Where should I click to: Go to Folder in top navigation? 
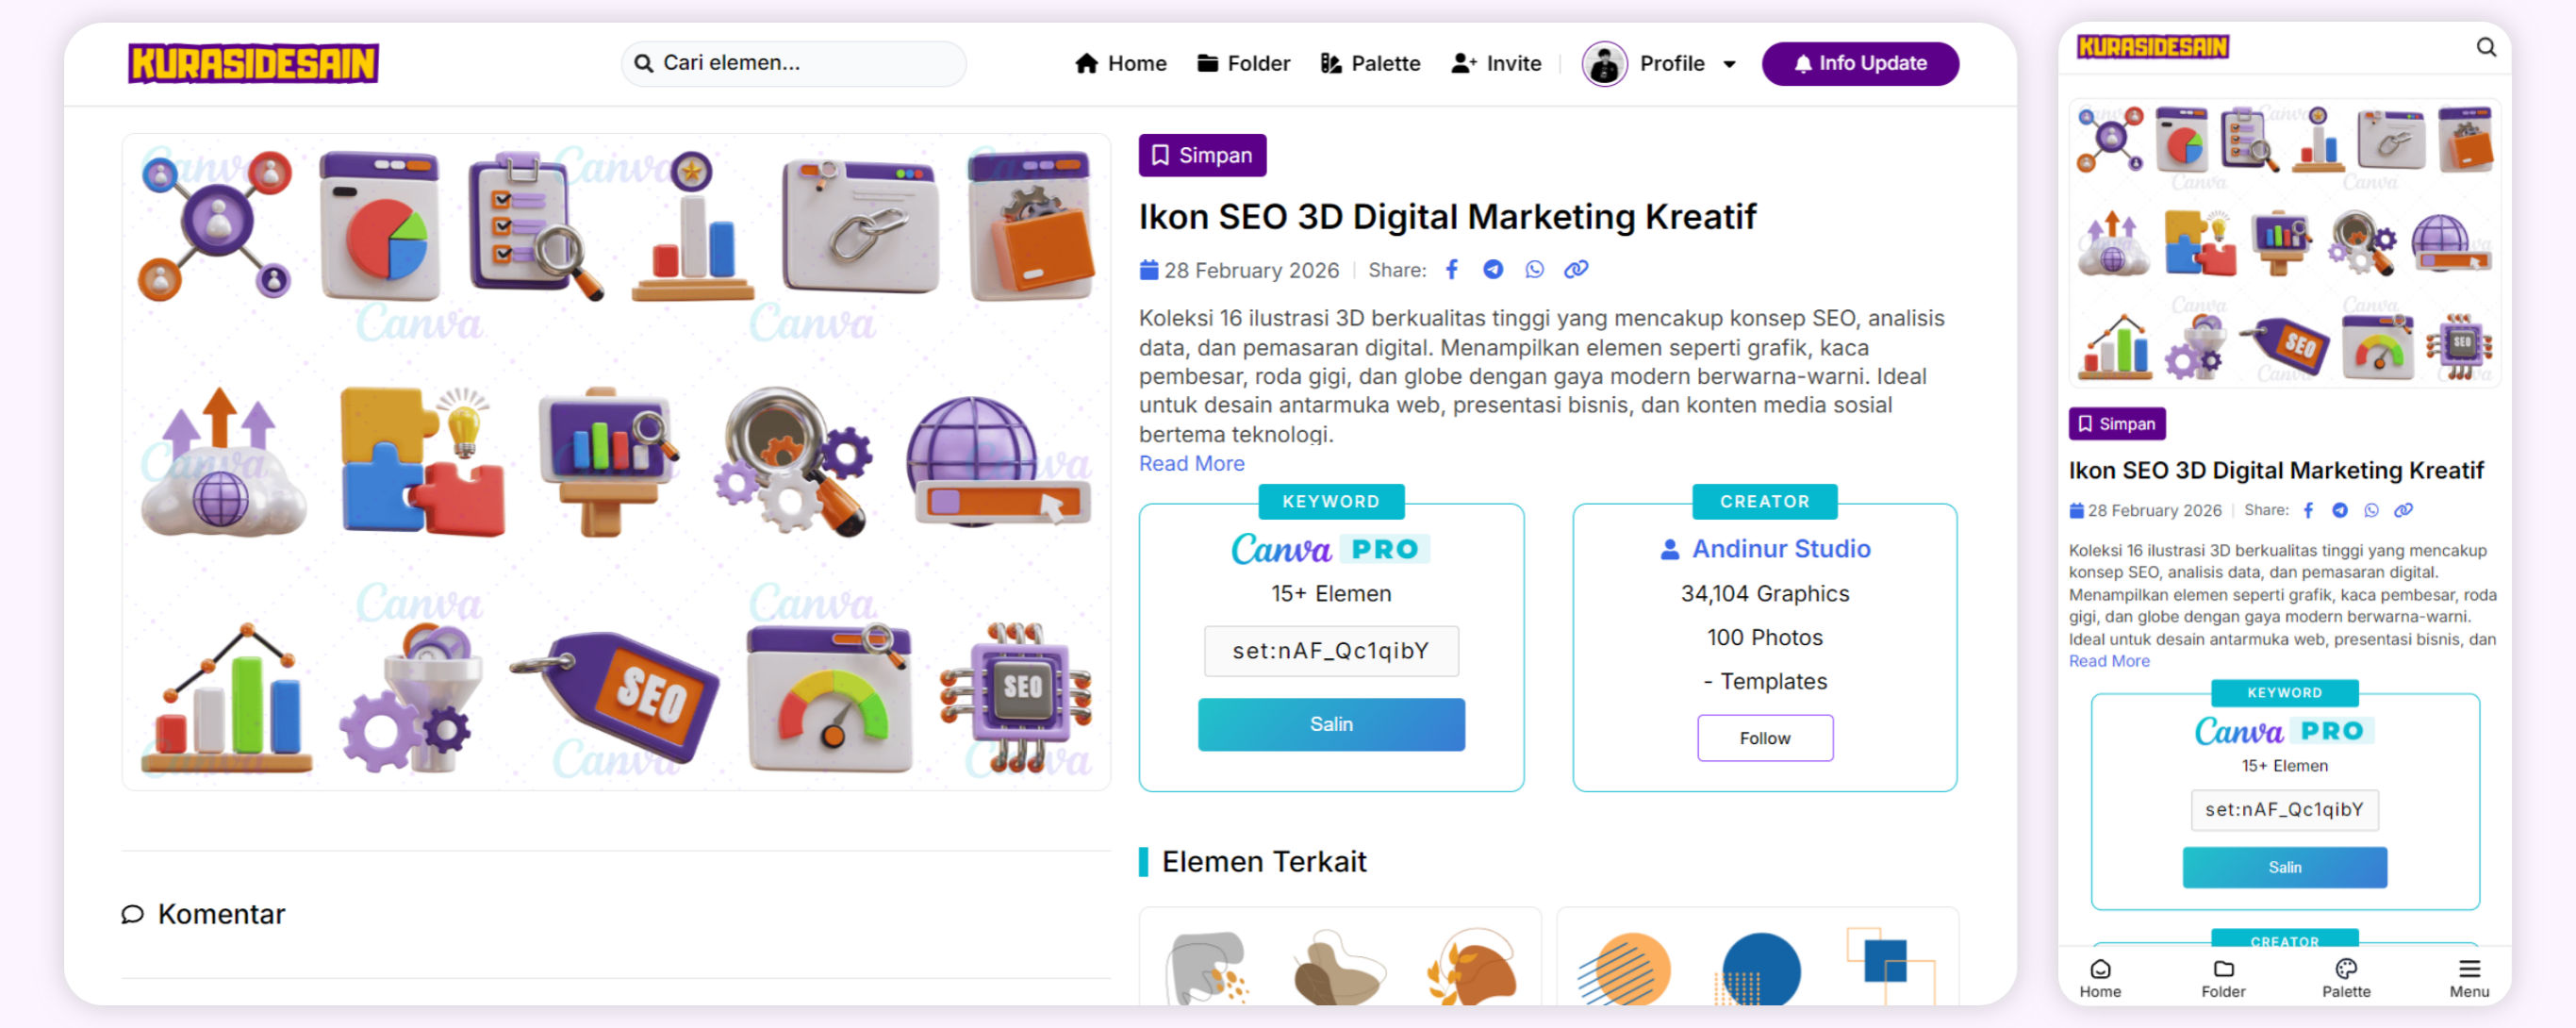coord(1243,64)
